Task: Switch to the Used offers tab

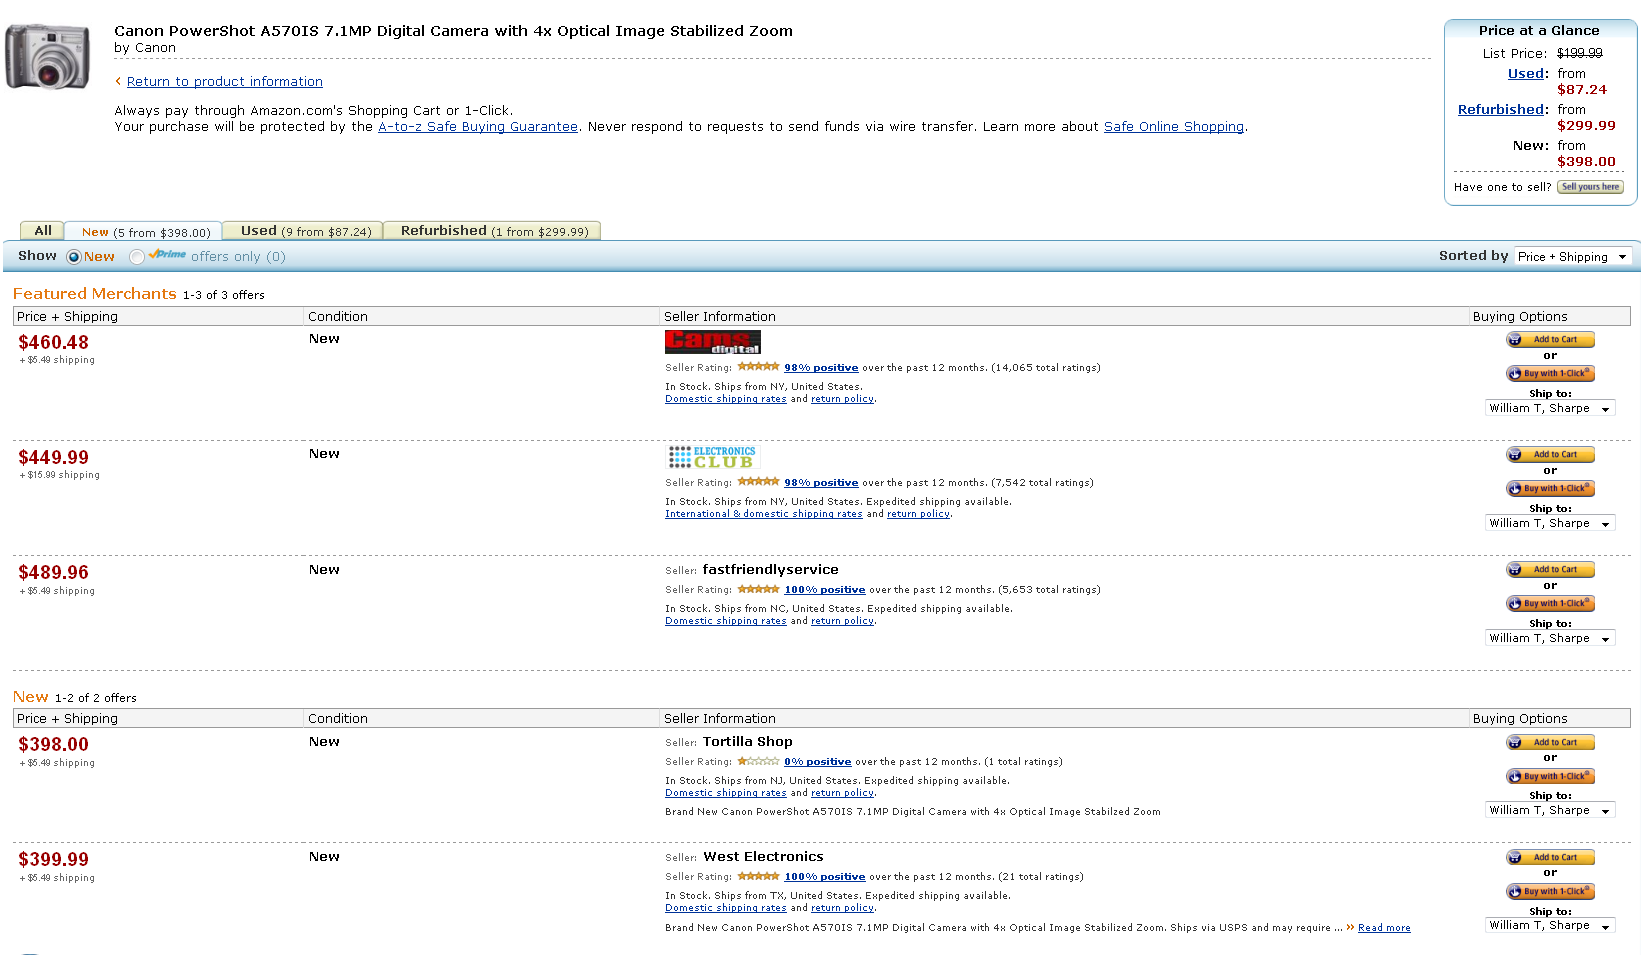Action: click(x=305, y=231)
